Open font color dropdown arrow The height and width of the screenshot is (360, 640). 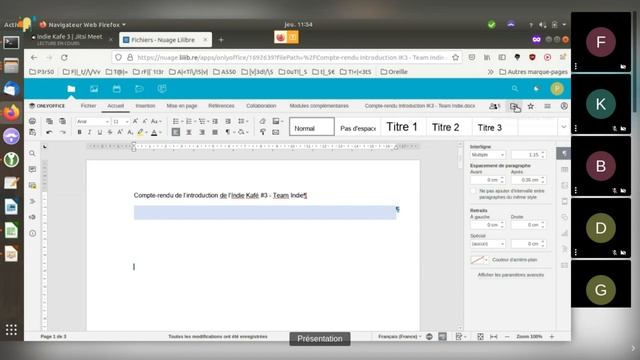pos(160,133)
